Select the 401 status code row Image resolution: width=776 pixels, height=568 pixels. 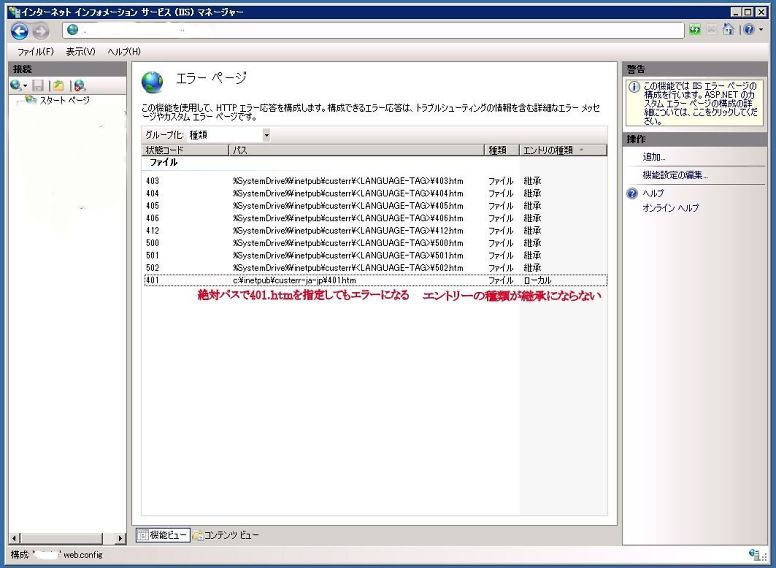[375, 280]
